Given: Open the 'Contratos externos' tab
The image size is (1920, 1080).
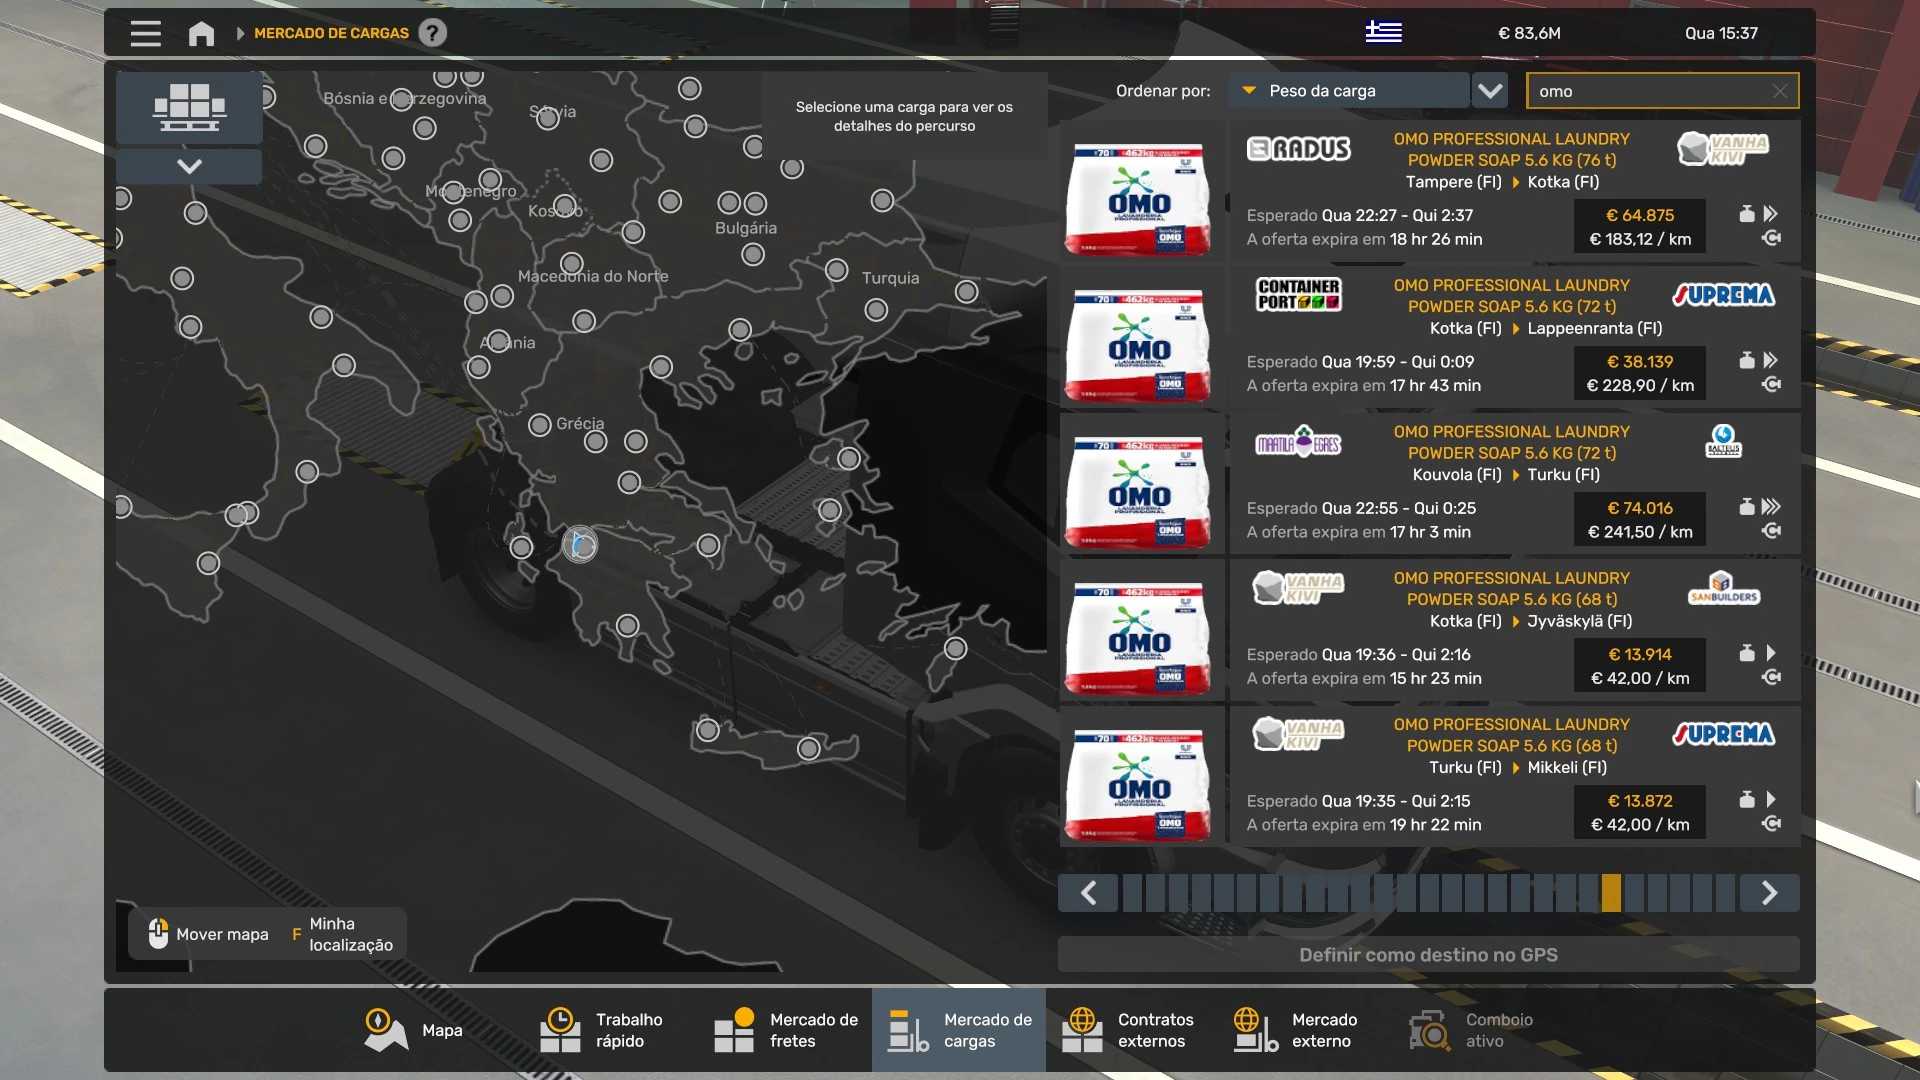Looking at the screenshot, I should tap(1133, 1031).
